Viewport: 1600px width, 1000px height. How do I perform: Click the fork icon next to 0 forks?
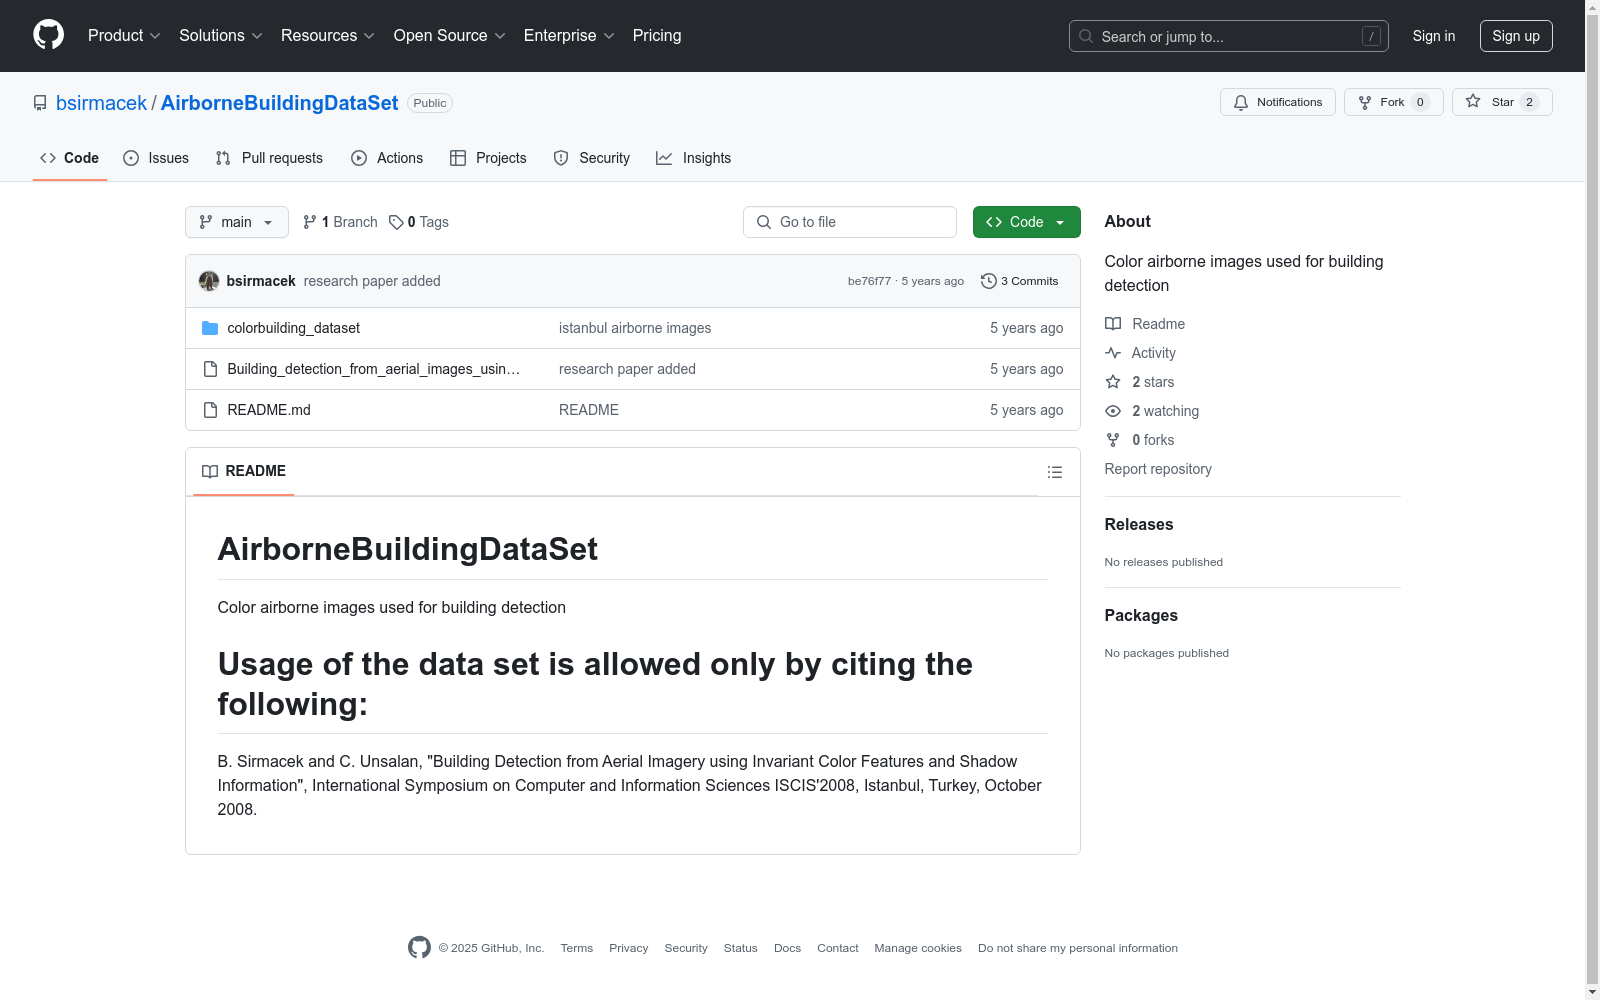point(1113,440)
